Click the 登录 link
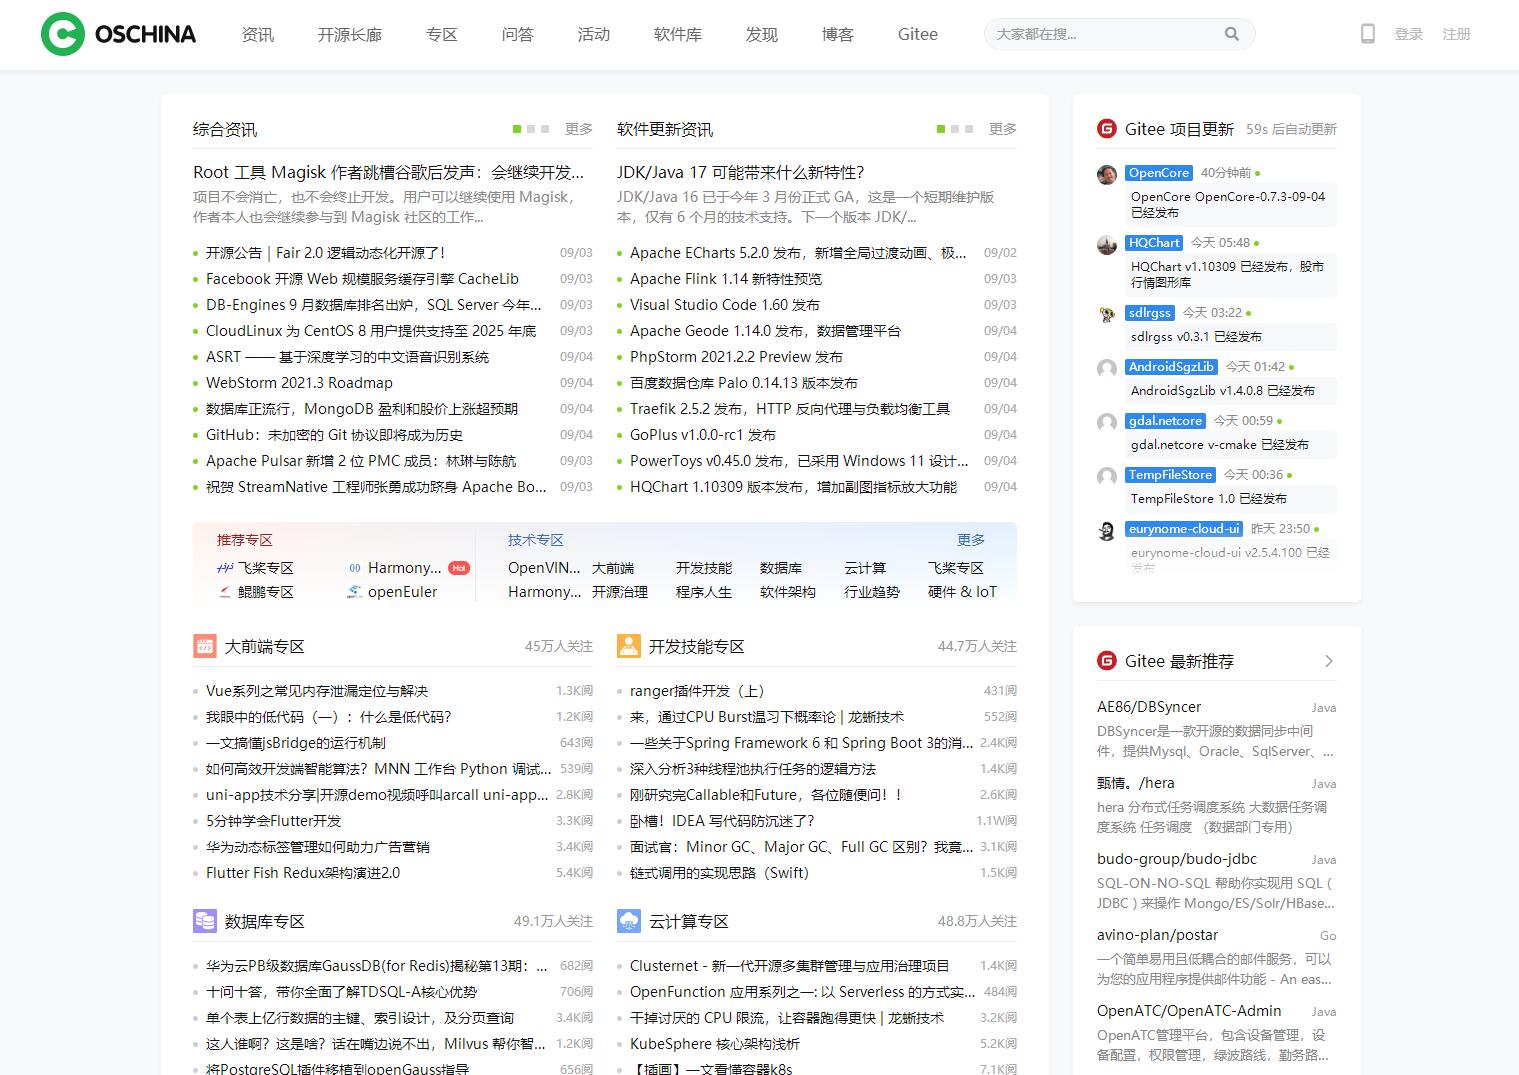The image size is (1519, 1075). pyautogui.click(x=1409, y=33)
